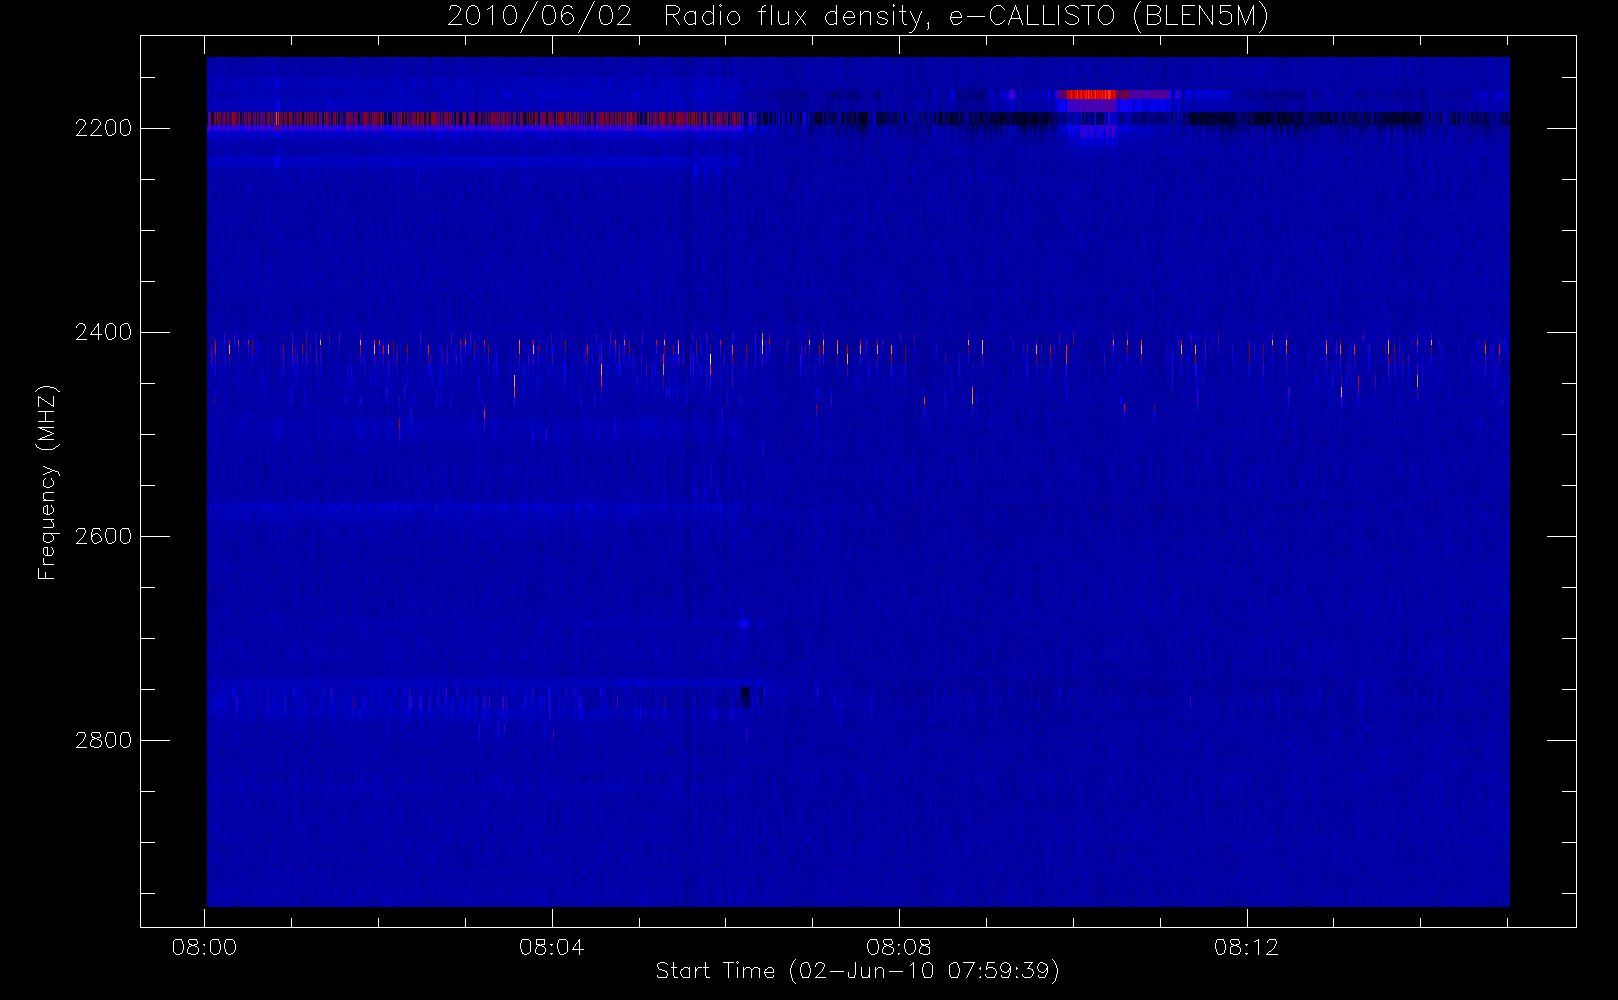Click the 2800 frequency tick label
Viewport: 1618px width, 1000px height.
click(x=103, y=740)
